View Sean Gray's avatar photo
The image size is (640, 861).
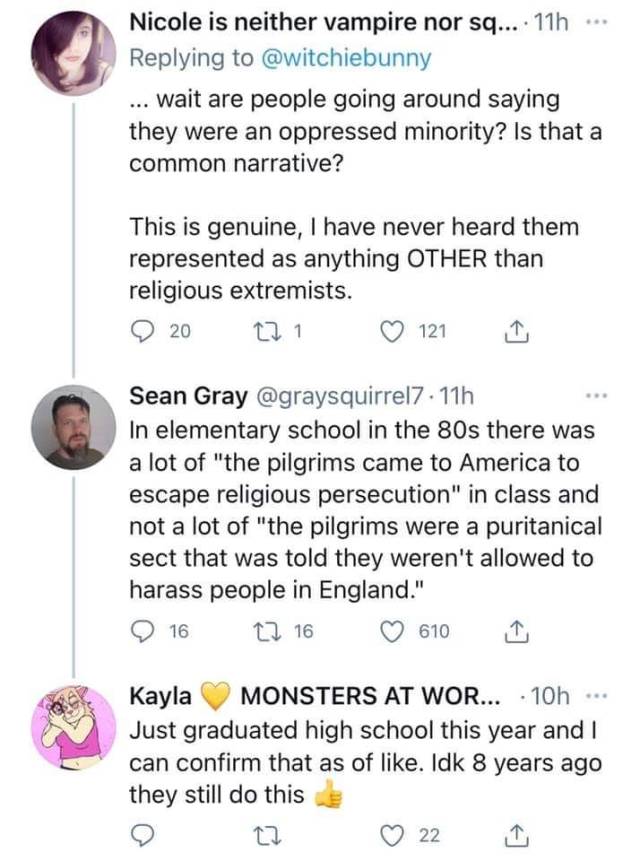(x=73, y=427)
